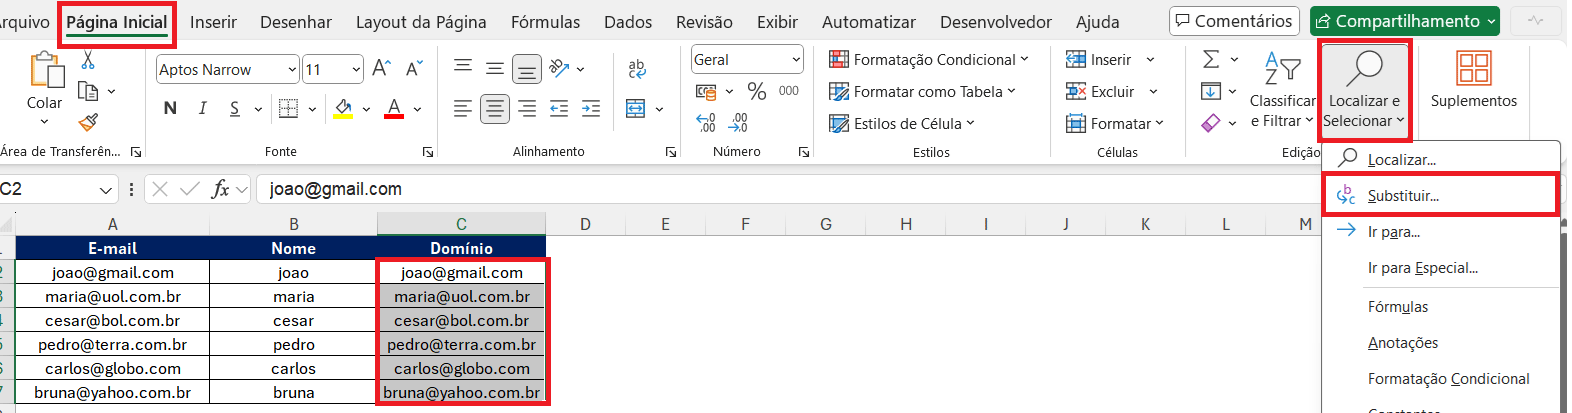The height and width of the screenshot is (413, 1572).
Task: Click the Merge and Center icon
Action: click(x=636, y=108)
